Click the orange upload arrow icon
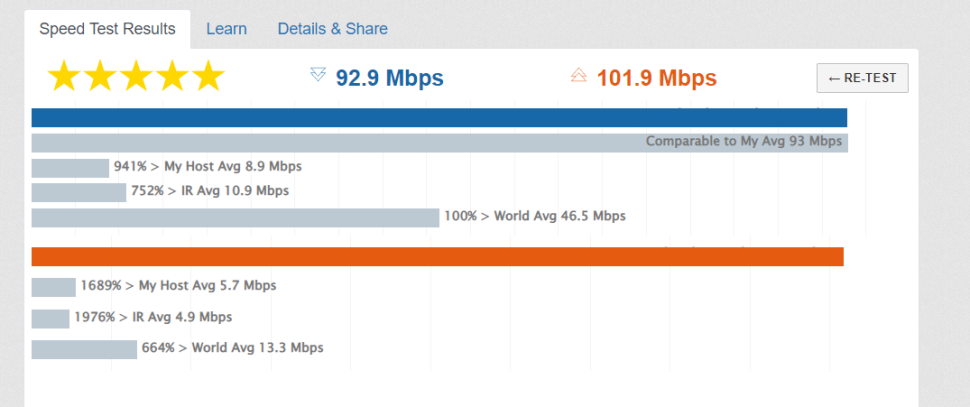This screenshot has width=970, height=407. click(578, 75)
